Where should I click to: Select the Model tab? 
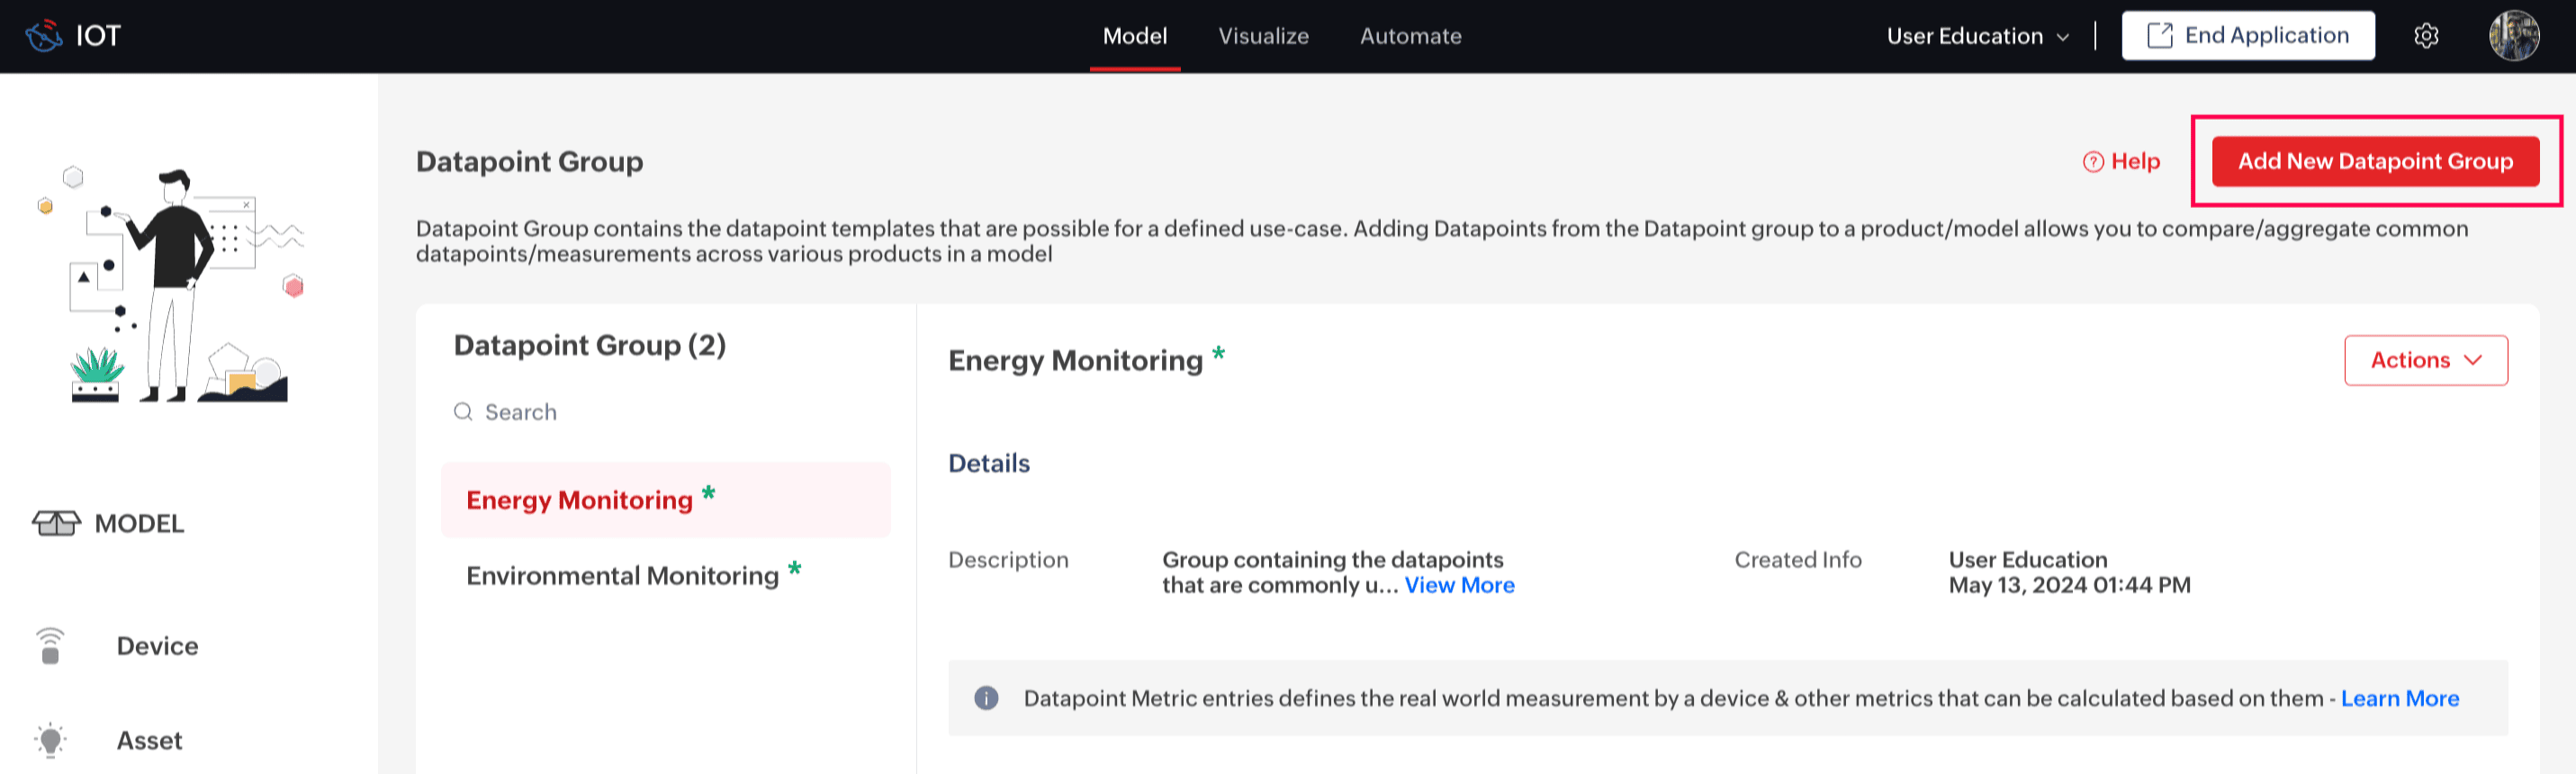click(1134, 36)
